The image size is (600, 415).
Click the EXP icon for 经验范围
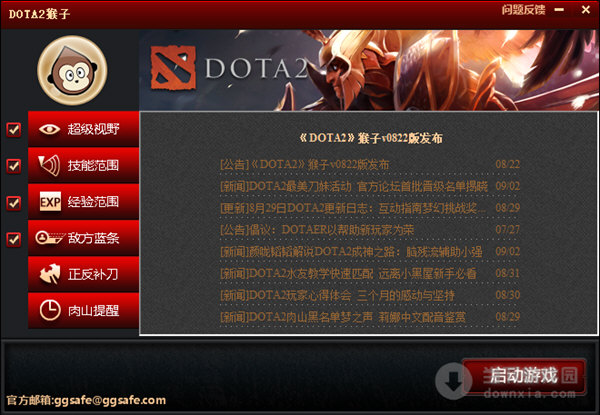[x=50, y=202]
